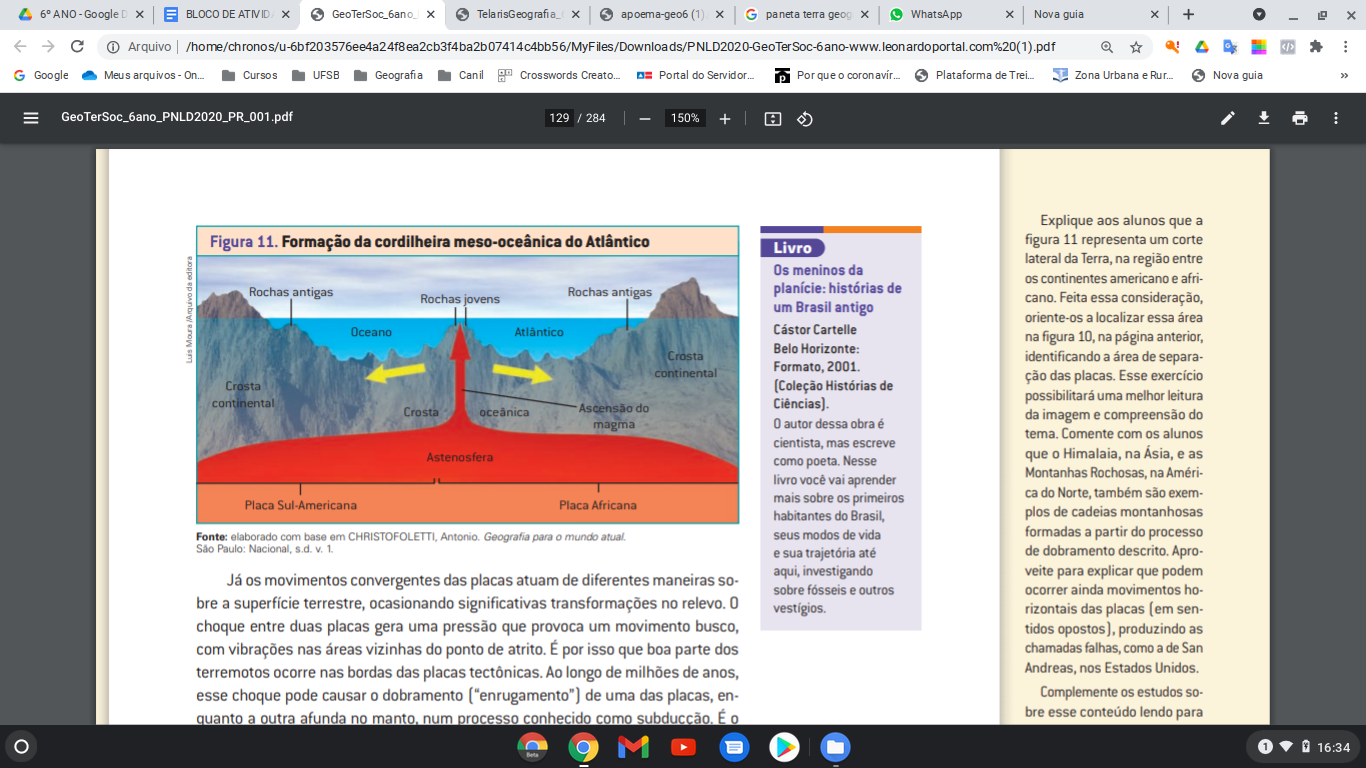Click the 150% zoom level field
Screen dimensions: 1366x768
[x=685, y=118]
